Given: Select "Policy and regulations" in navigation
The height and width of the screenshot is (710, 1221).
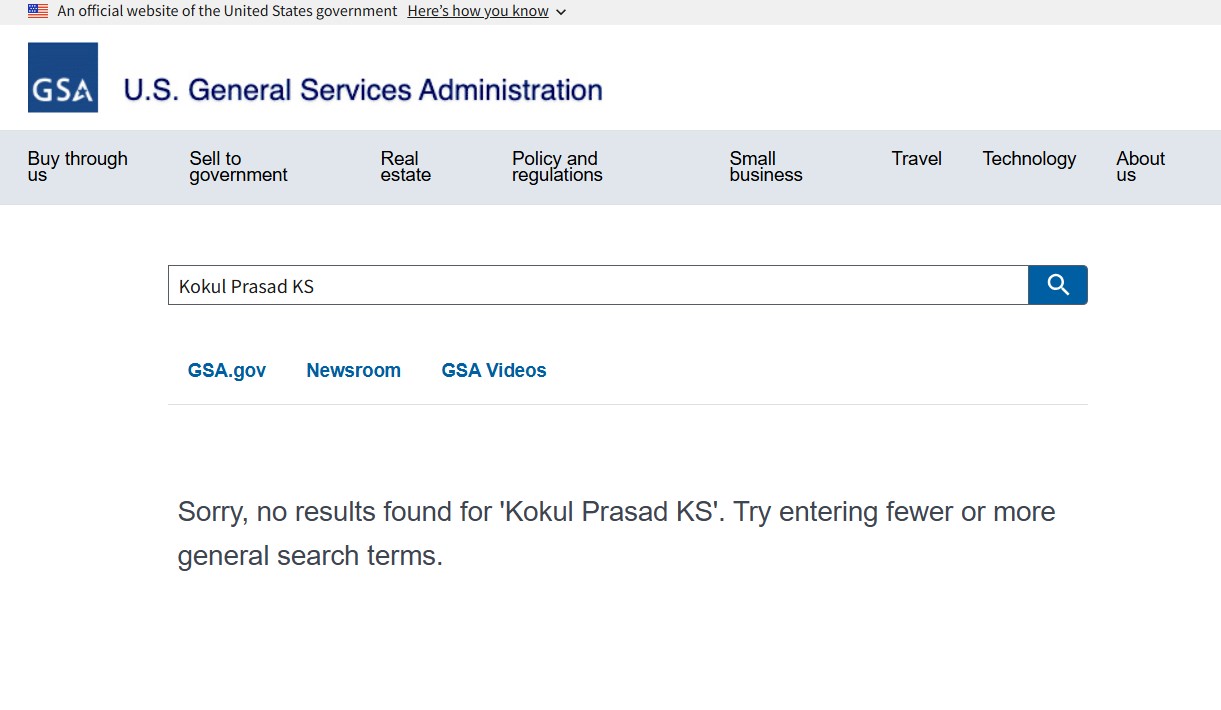Looking at the screenshot, I should pos(557,166).
